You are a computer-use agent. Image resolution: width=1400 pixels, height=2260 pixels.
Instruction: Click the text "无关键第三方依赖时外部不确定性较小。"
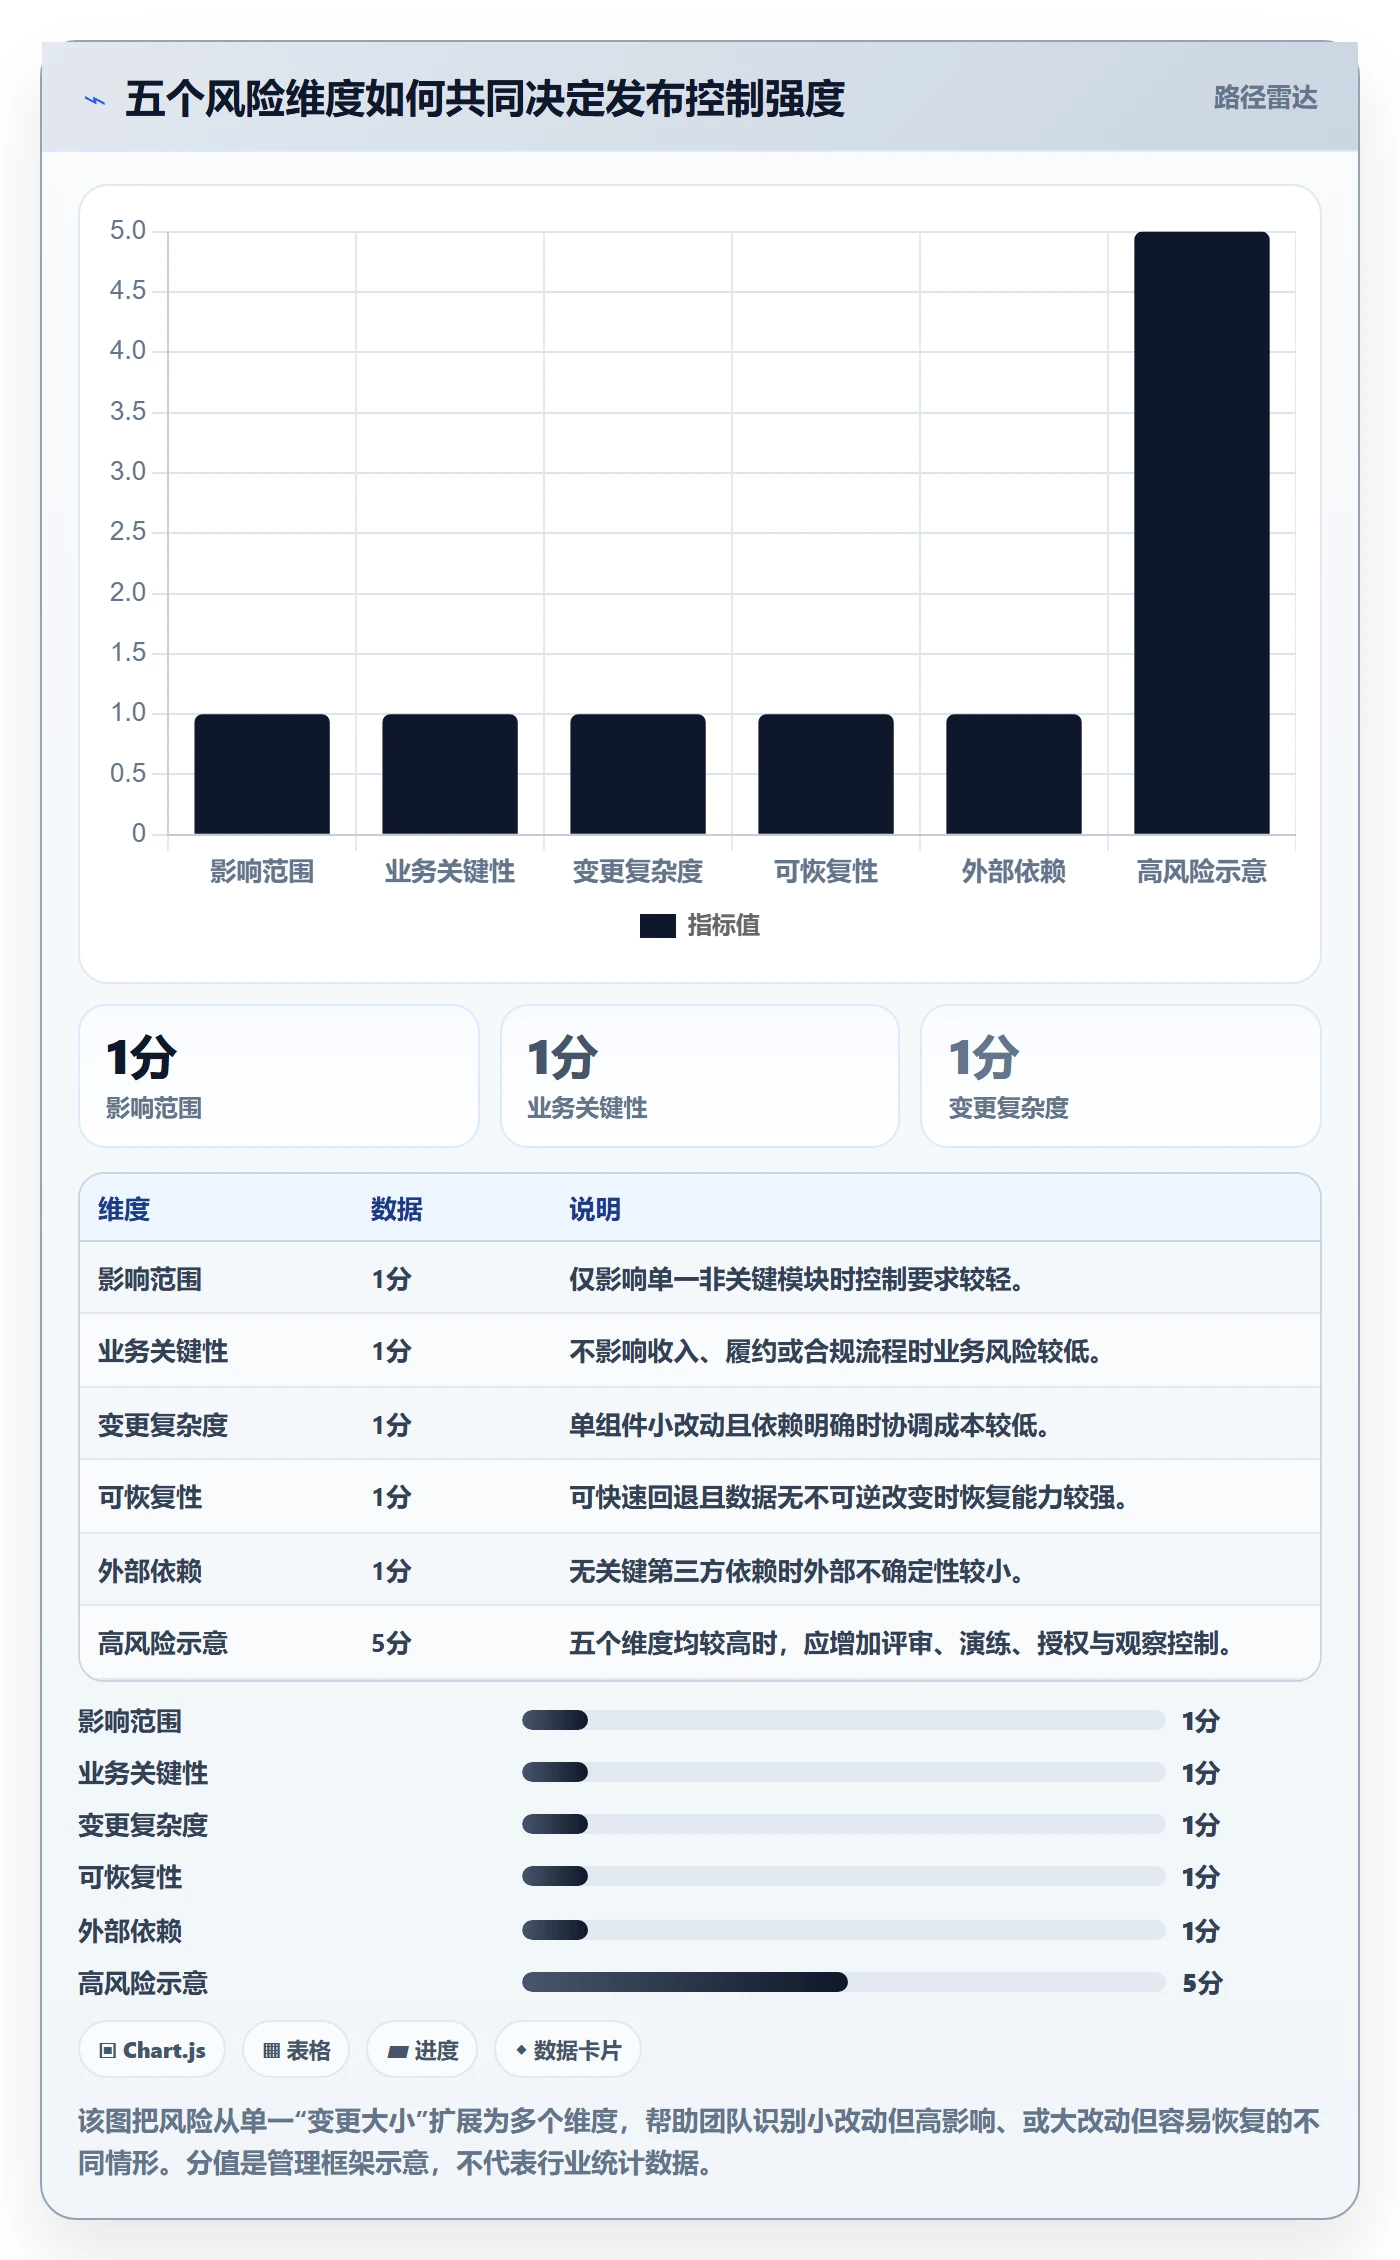point(796,1571)
